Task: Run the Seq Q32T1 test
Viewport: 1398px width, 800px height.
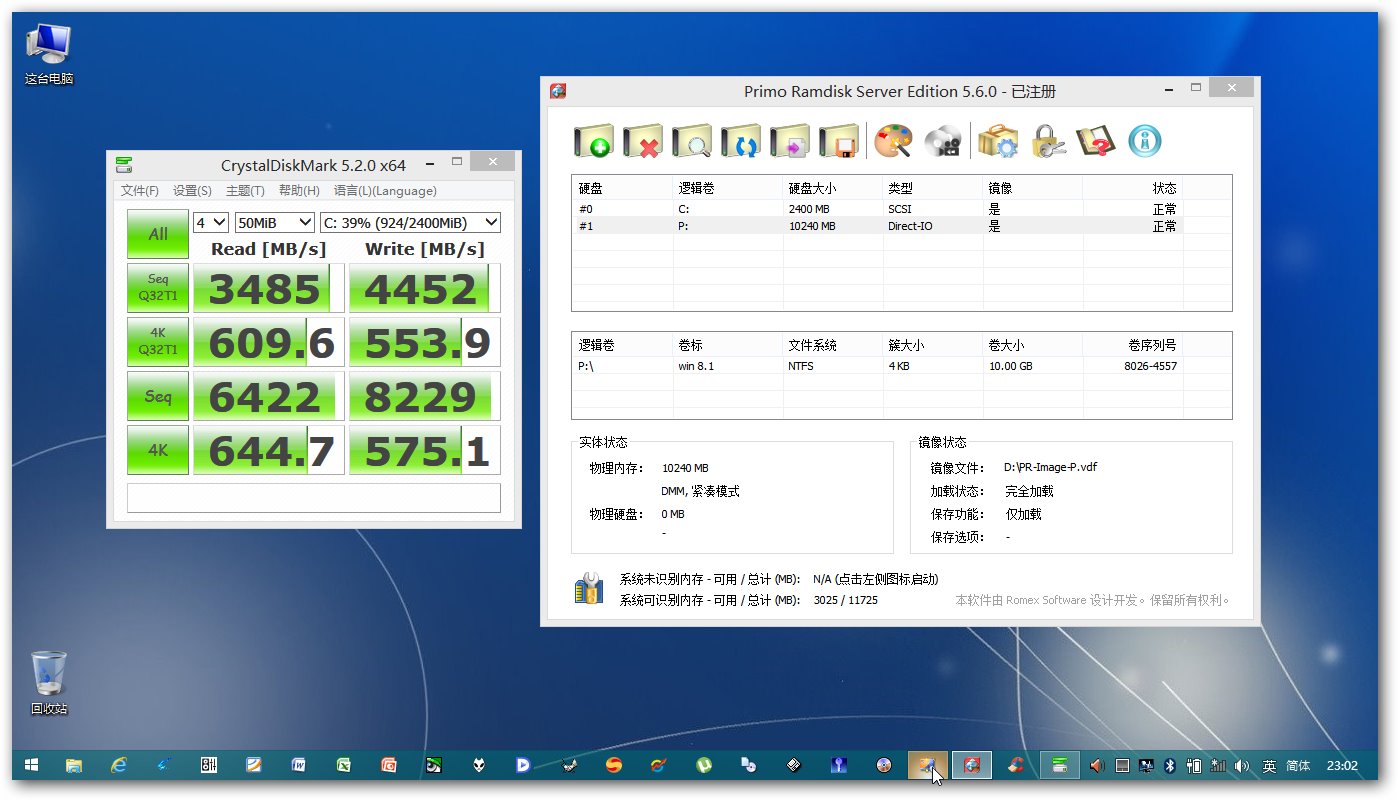Action: 157,288
